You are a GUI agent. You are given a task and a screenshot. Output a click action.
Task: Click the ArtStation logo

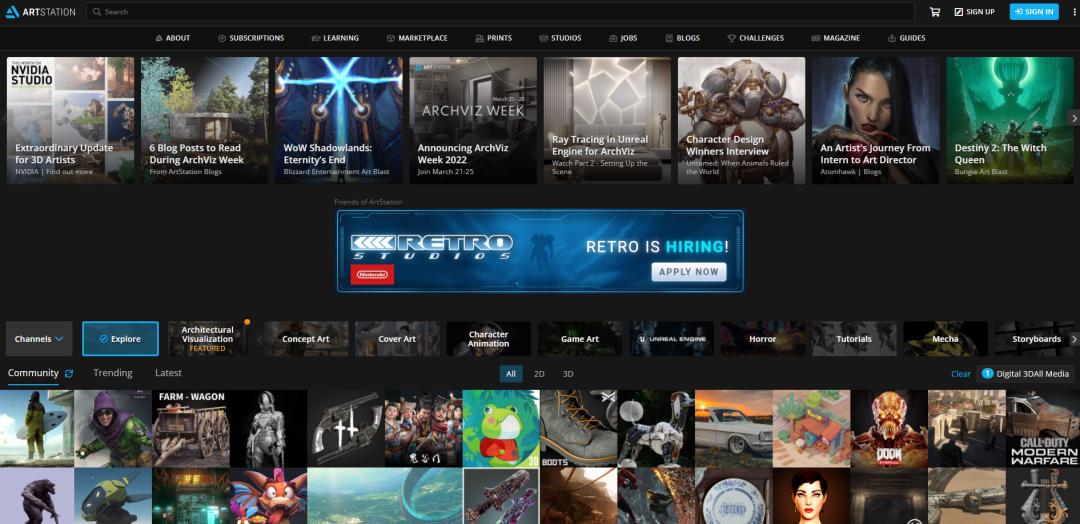click(40, 12)
